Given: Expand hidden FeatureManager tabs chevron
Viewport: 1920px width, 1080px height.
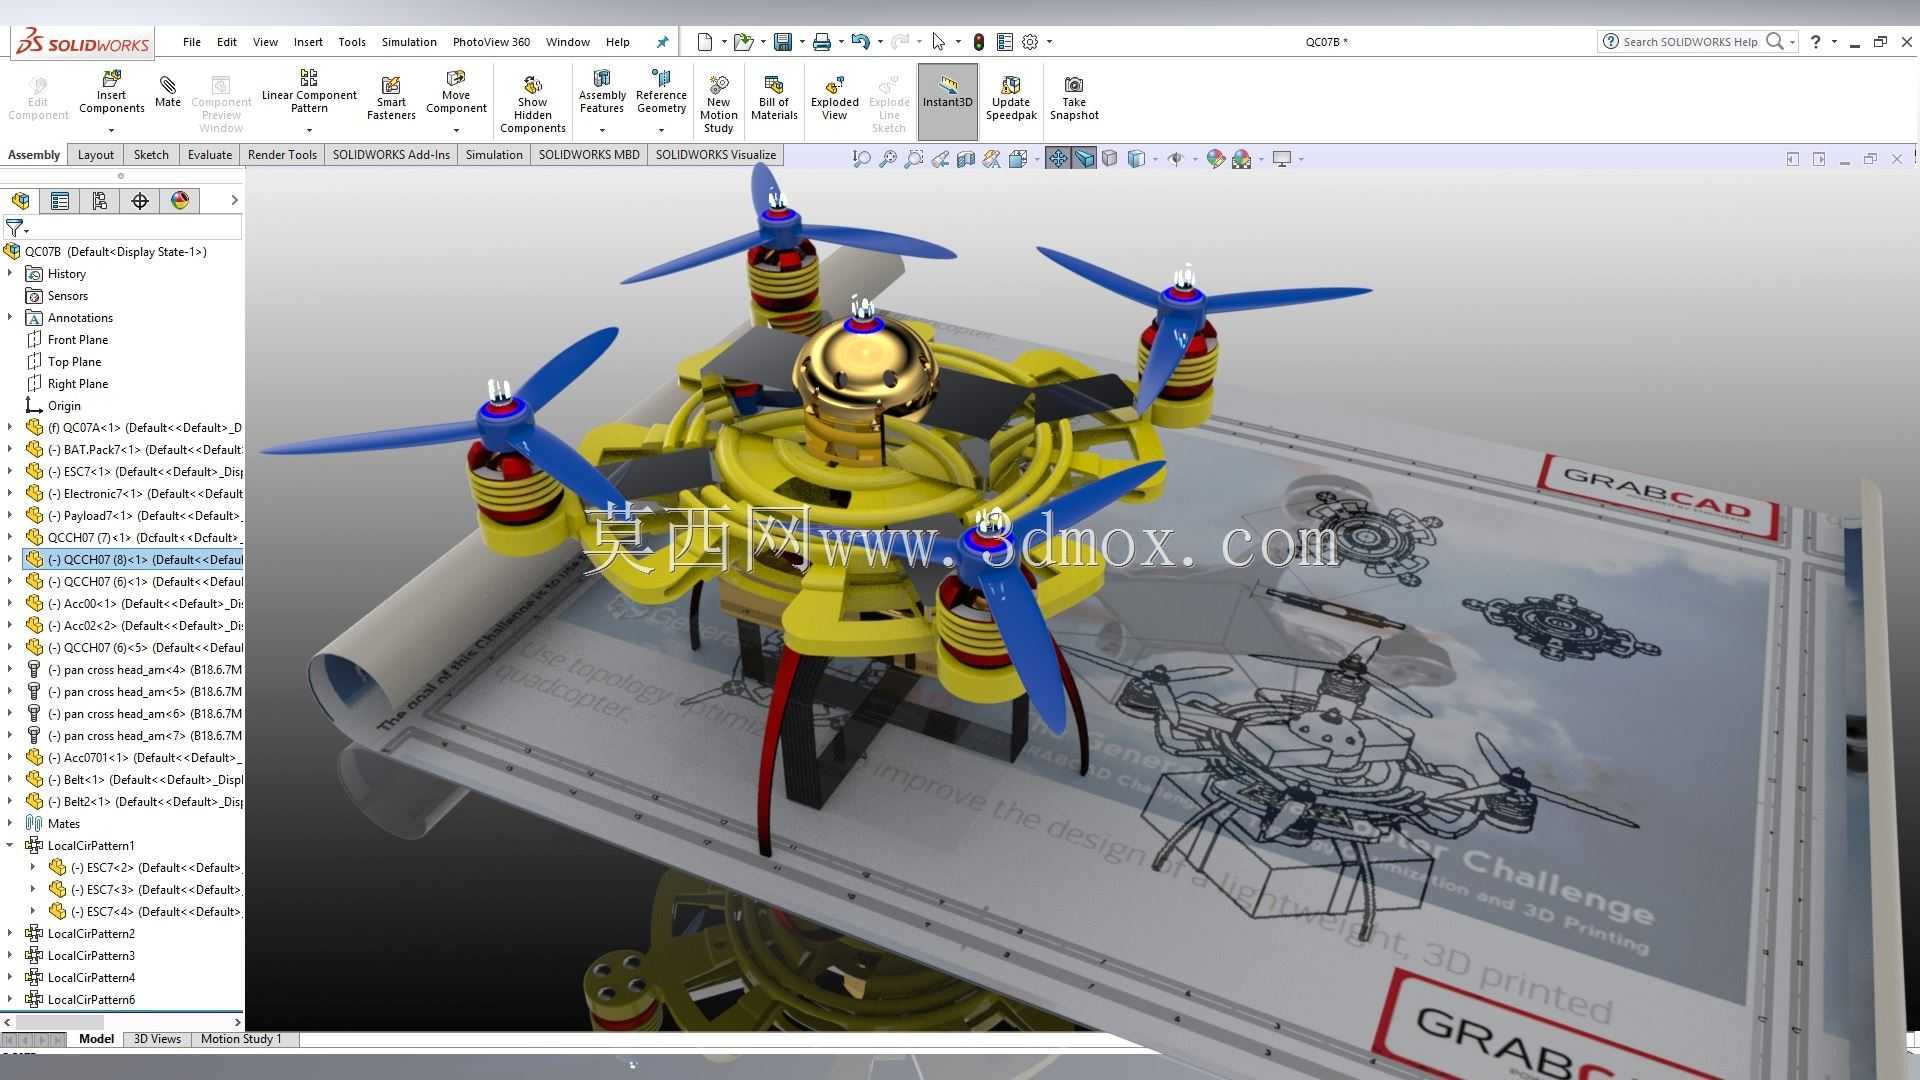Looking at the screenshot, I should pos(234,200).
